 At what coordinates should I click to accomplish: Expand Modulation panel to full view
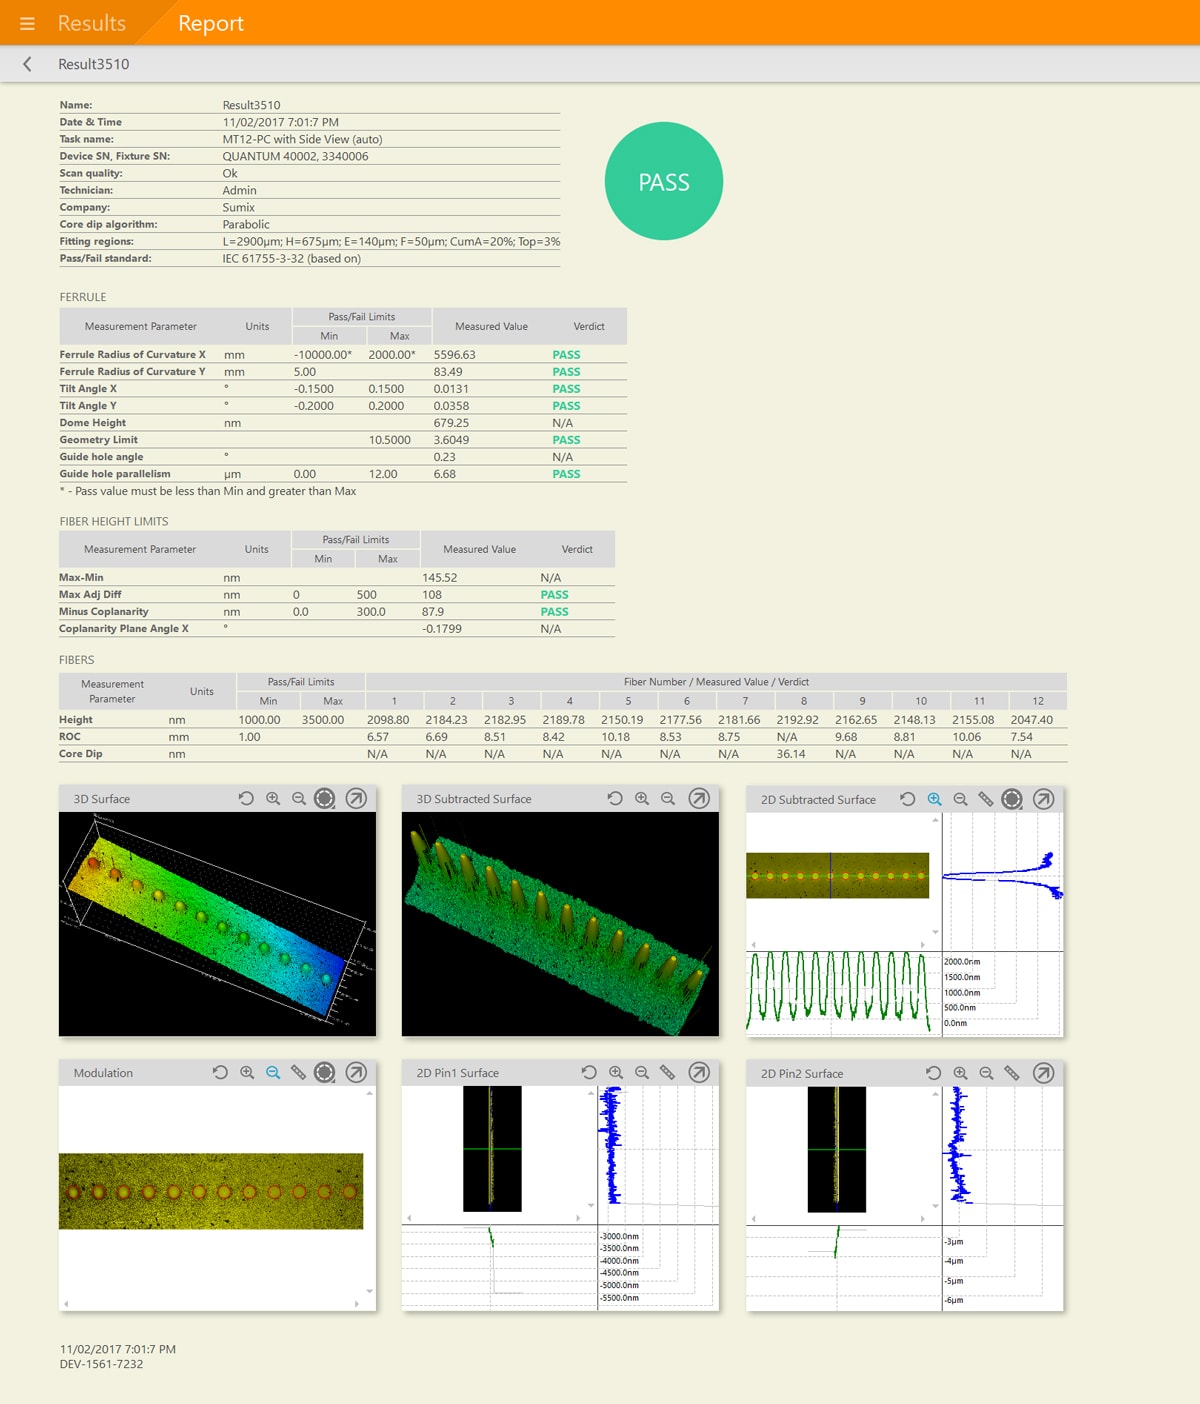coord(356,1072)
